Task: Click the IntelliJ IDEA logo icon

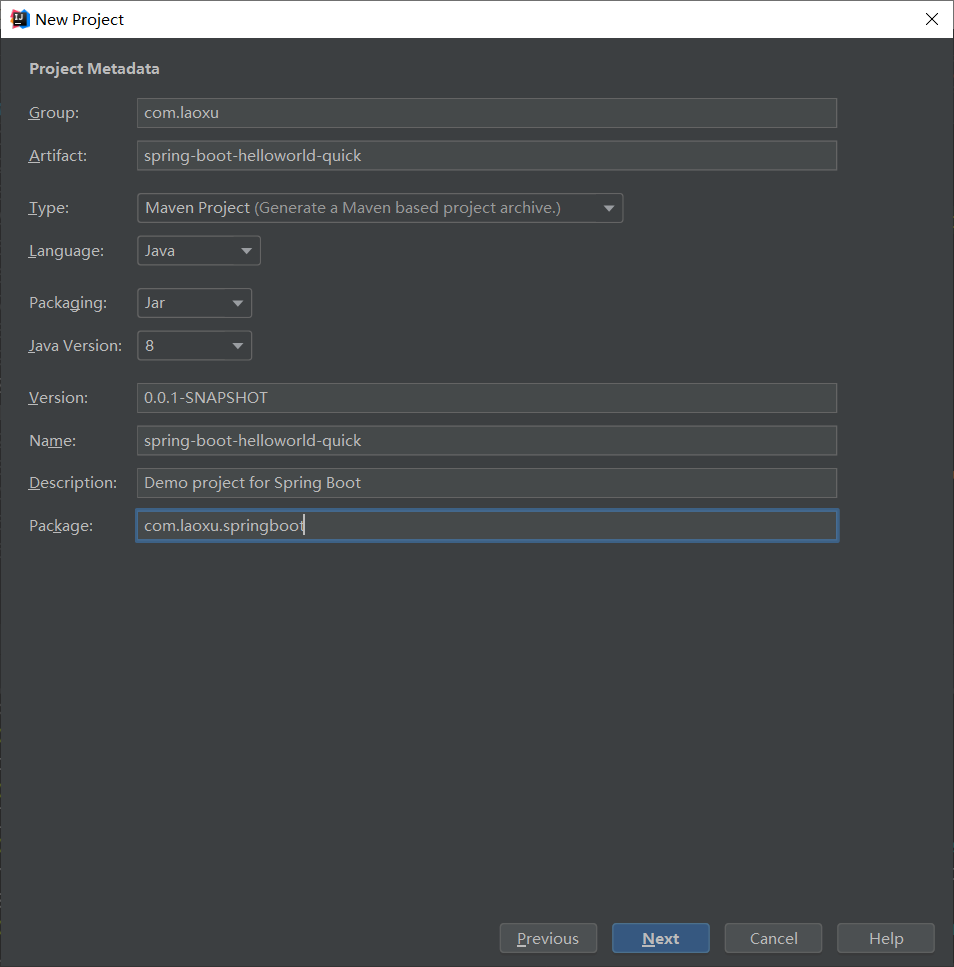Action: click(x=20, y=19)
